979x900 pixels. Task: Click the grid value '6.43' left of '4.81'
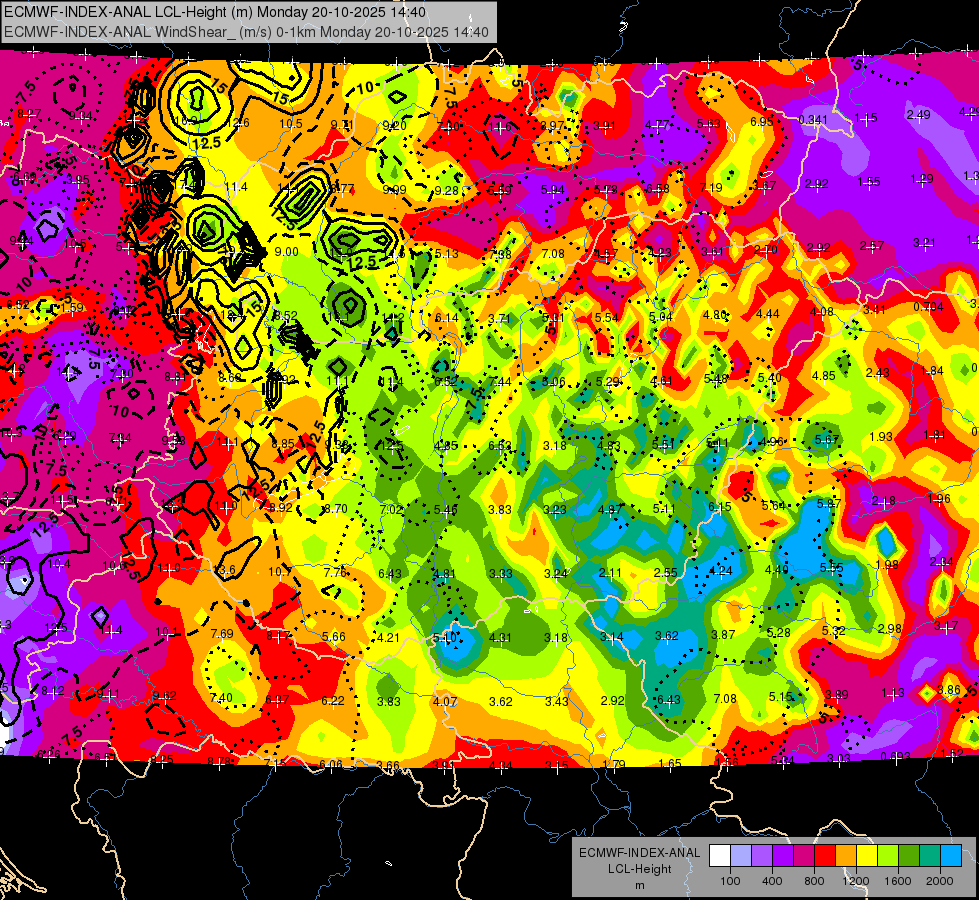point(390,573)
